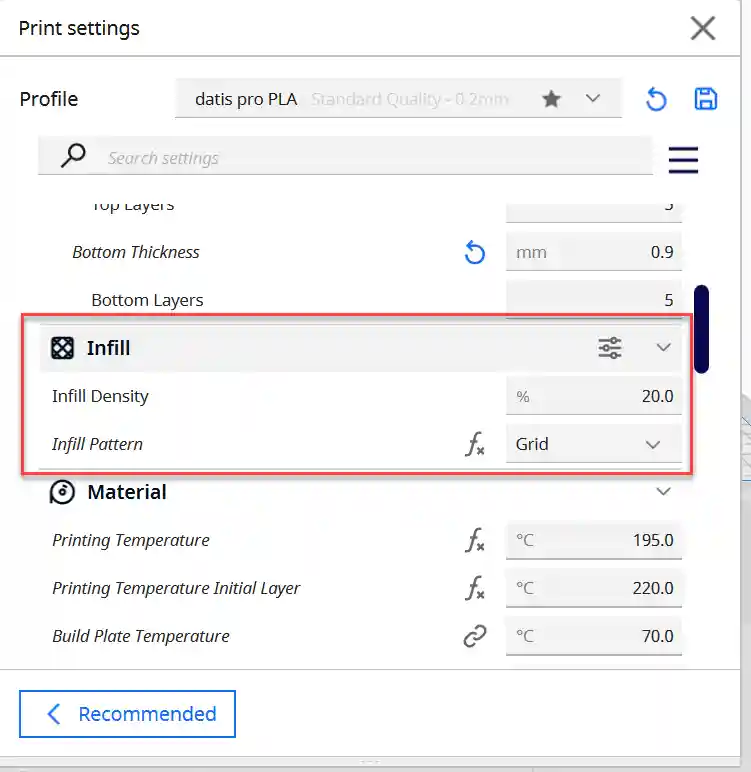This screenshot has height=772, width=751.
Task: Click the Infill Density percentage field
Action: tap(593, 396)
